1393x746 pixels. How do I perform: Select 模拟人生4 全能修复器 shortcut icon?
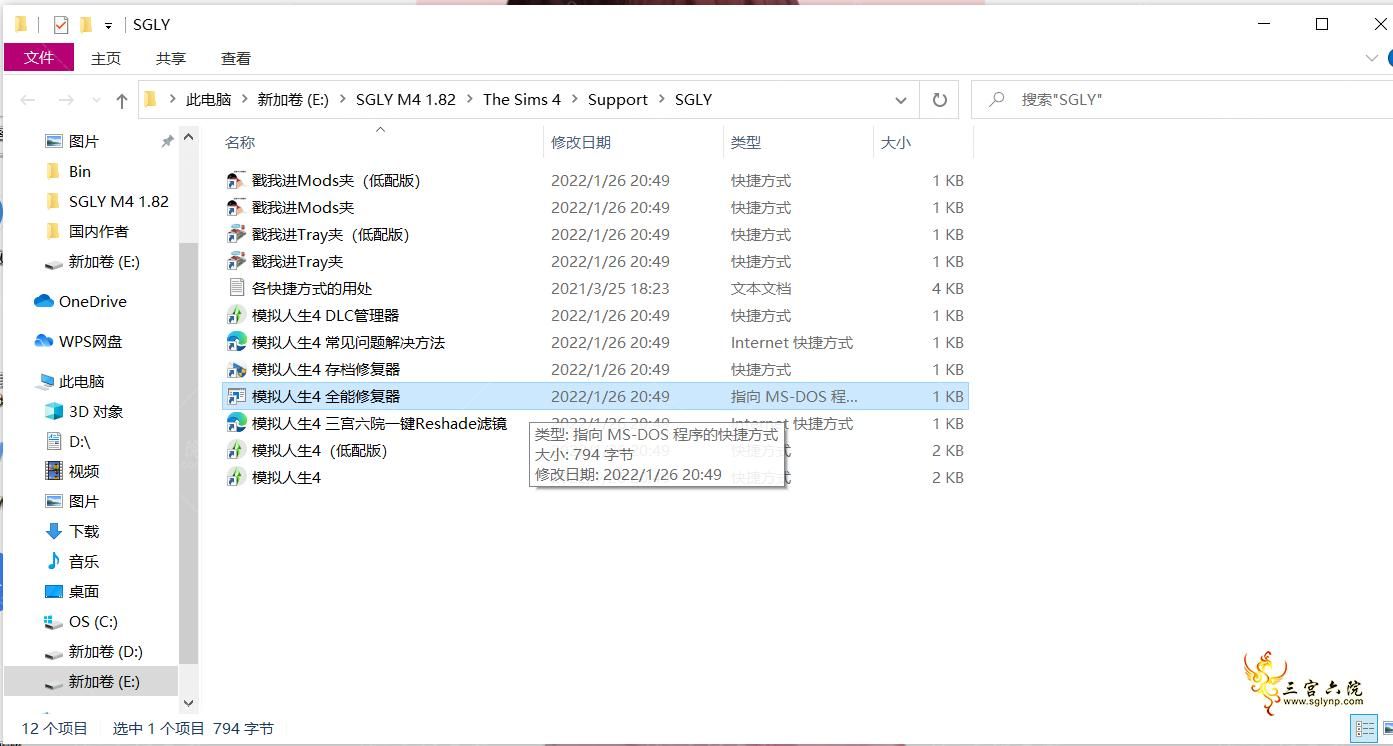click(x=236, y=397)
